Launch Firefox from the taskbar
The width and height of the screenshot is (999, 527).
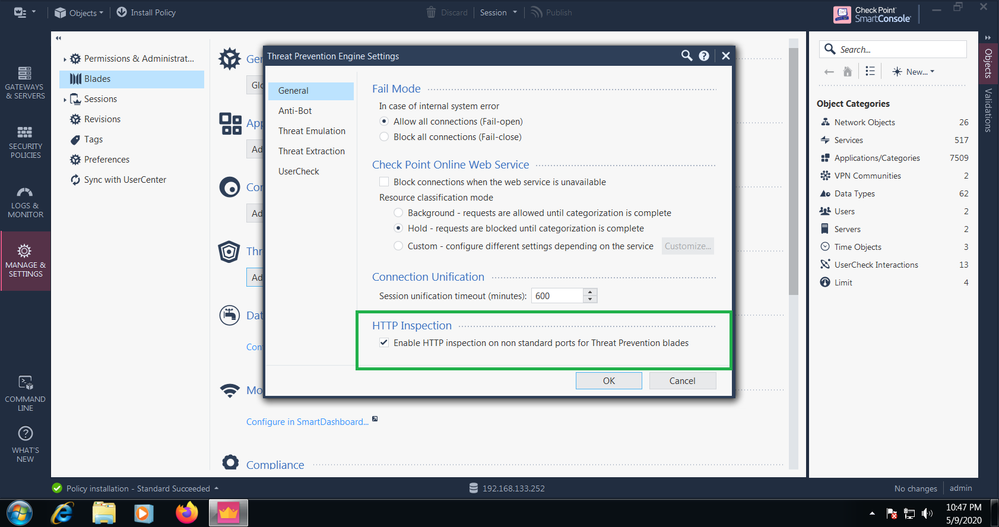pyautogui.click(x=187, y=513)
